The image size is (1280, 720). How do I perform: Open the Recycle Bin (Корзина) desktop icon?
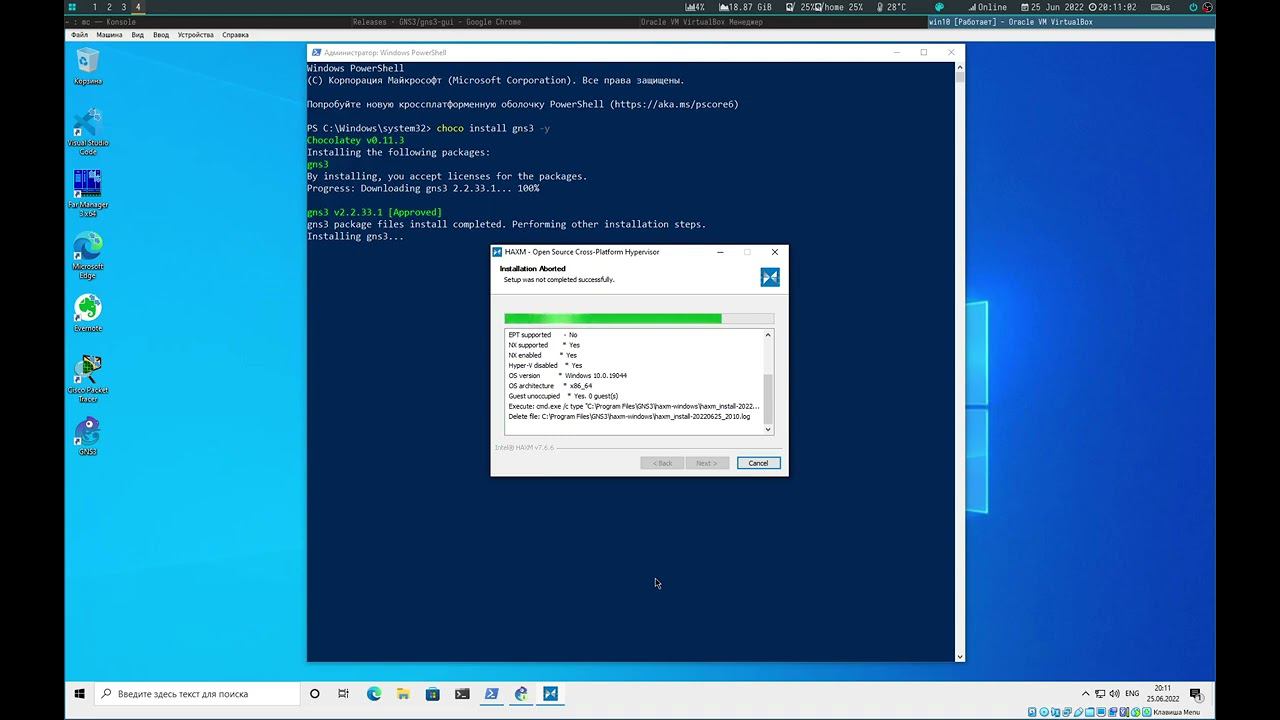pos(88,66)
